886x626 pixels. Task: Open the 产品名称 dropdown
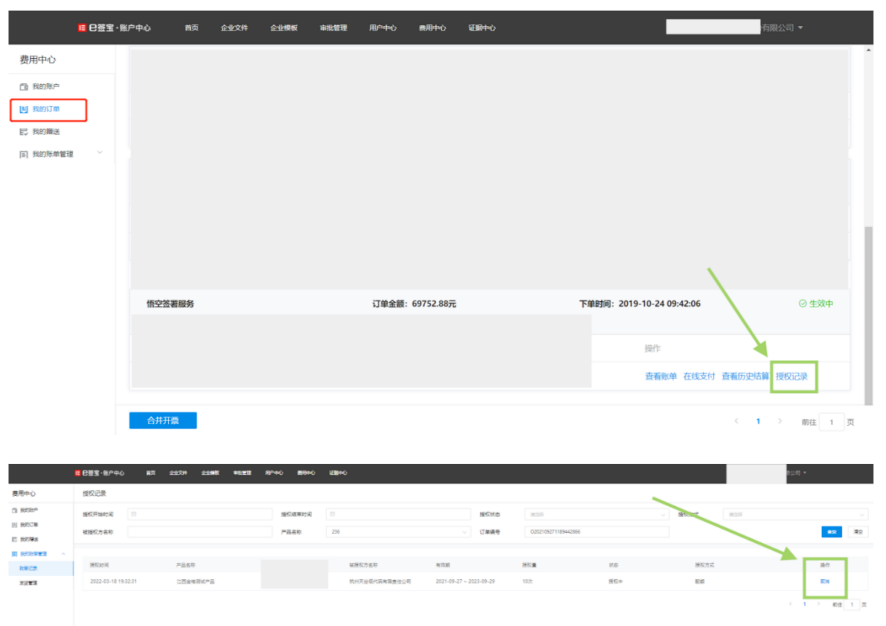(x=398, y=532)
